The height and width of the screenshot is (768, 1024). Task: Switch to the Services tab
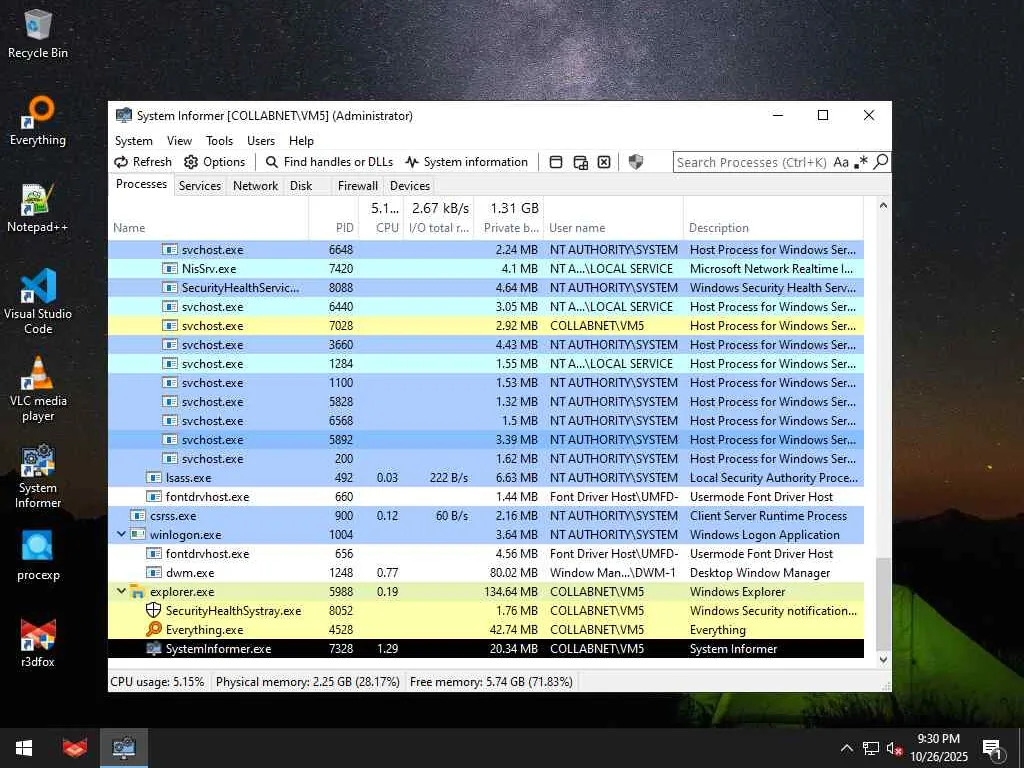[200, 185]
